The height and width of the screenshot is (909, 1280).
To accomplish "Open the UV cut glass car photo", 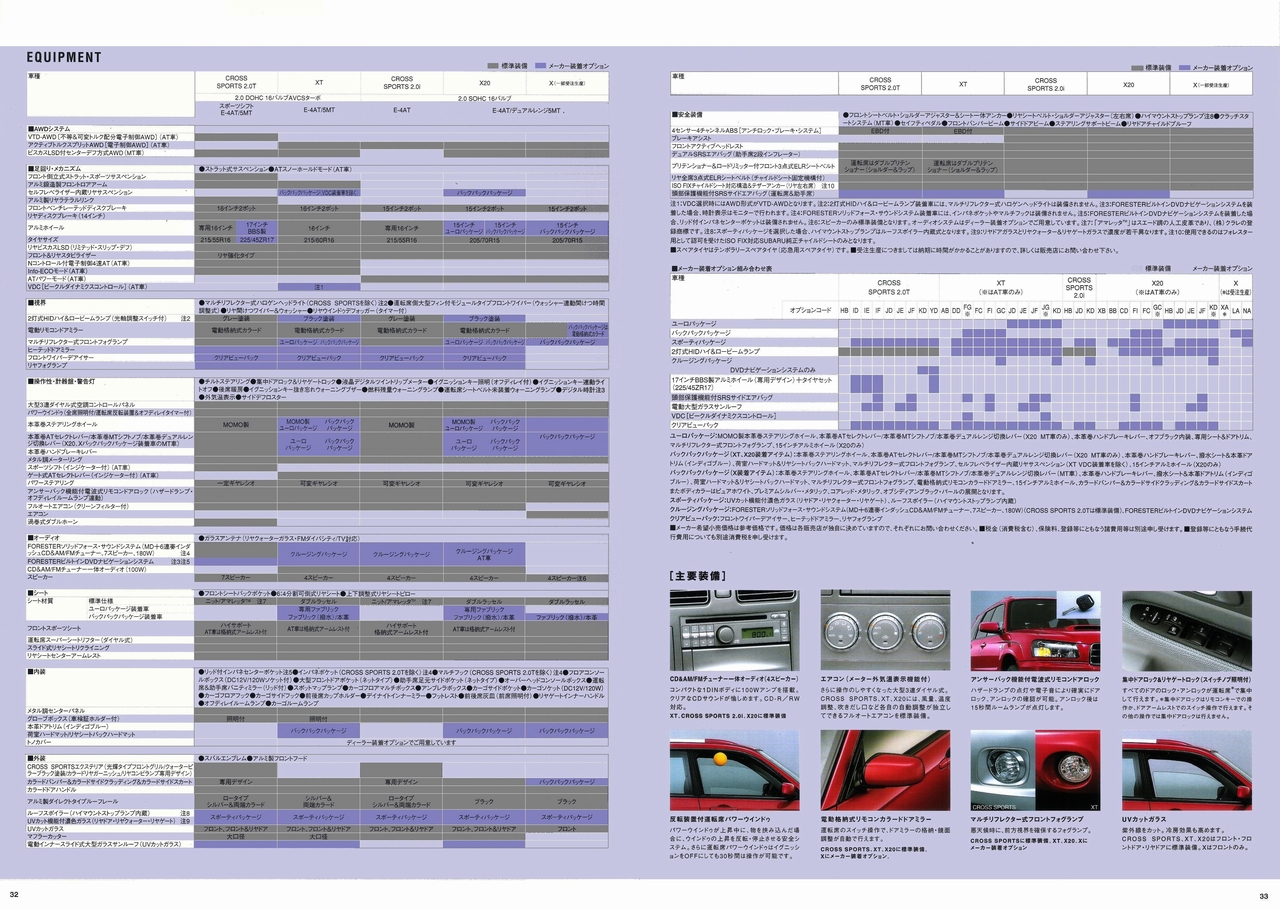I will [1186, 770].
